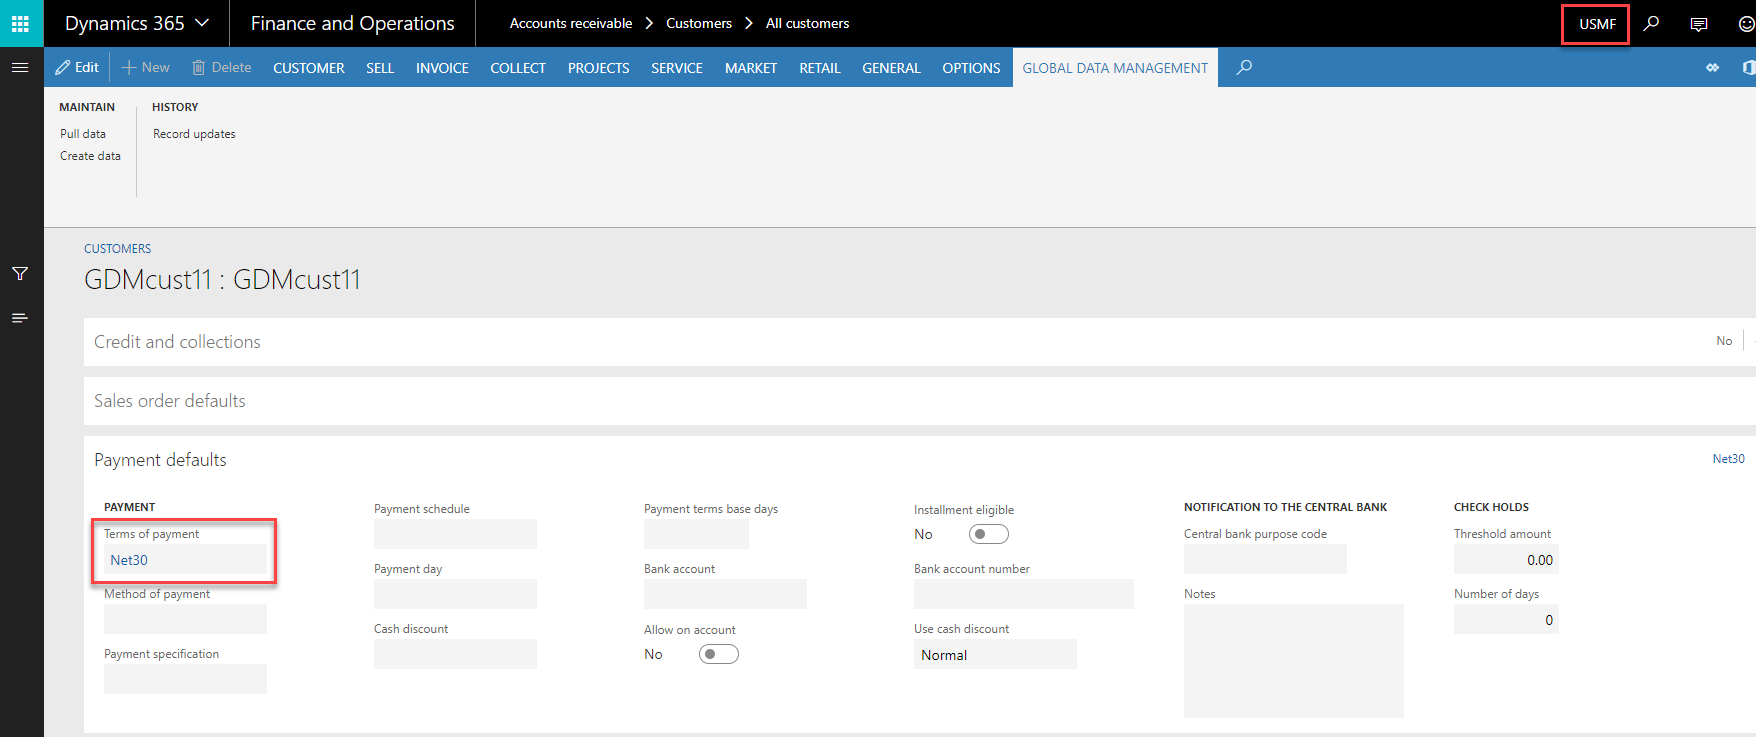Open the SELL tab

click(x=380, y=68)
